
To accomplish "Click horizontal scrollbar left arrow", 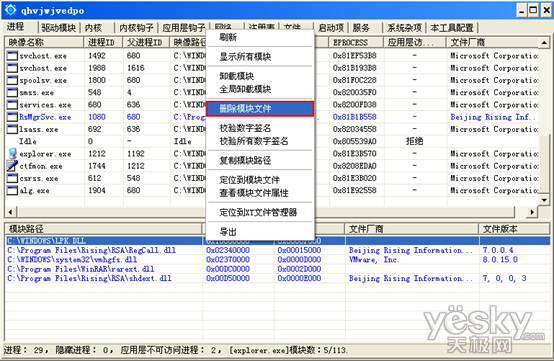I will [11, 212].
